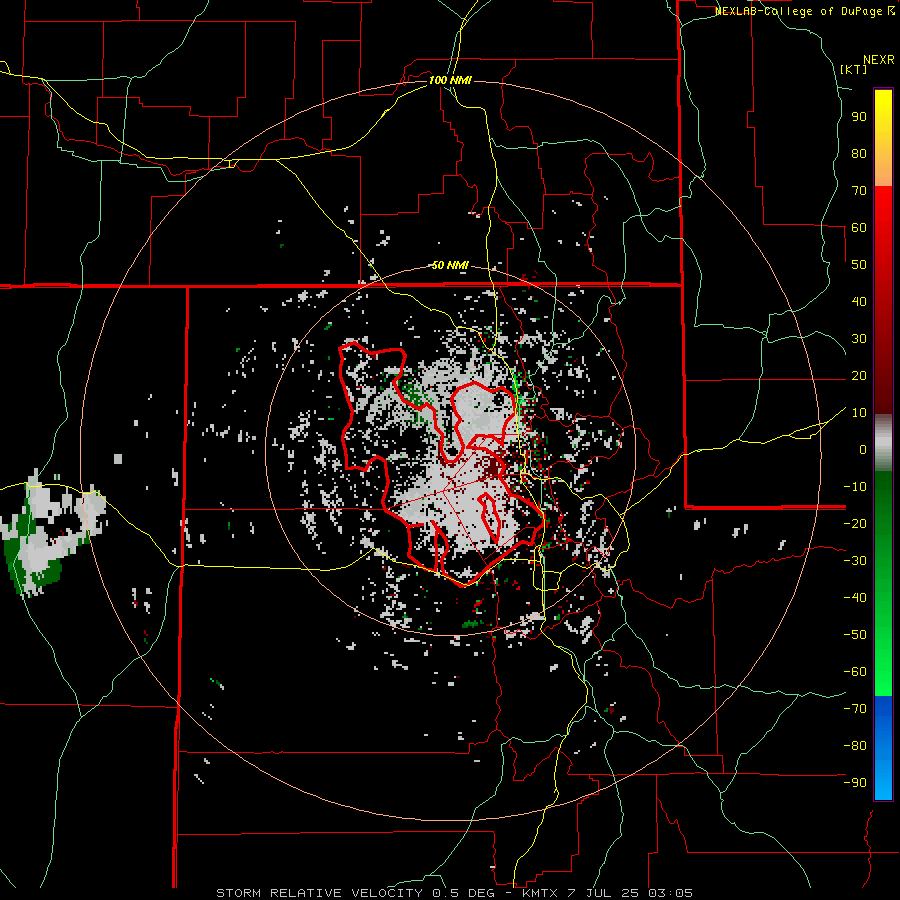
Task: Pick the blue bottom segment of color bar
Action: click(883, 748)
